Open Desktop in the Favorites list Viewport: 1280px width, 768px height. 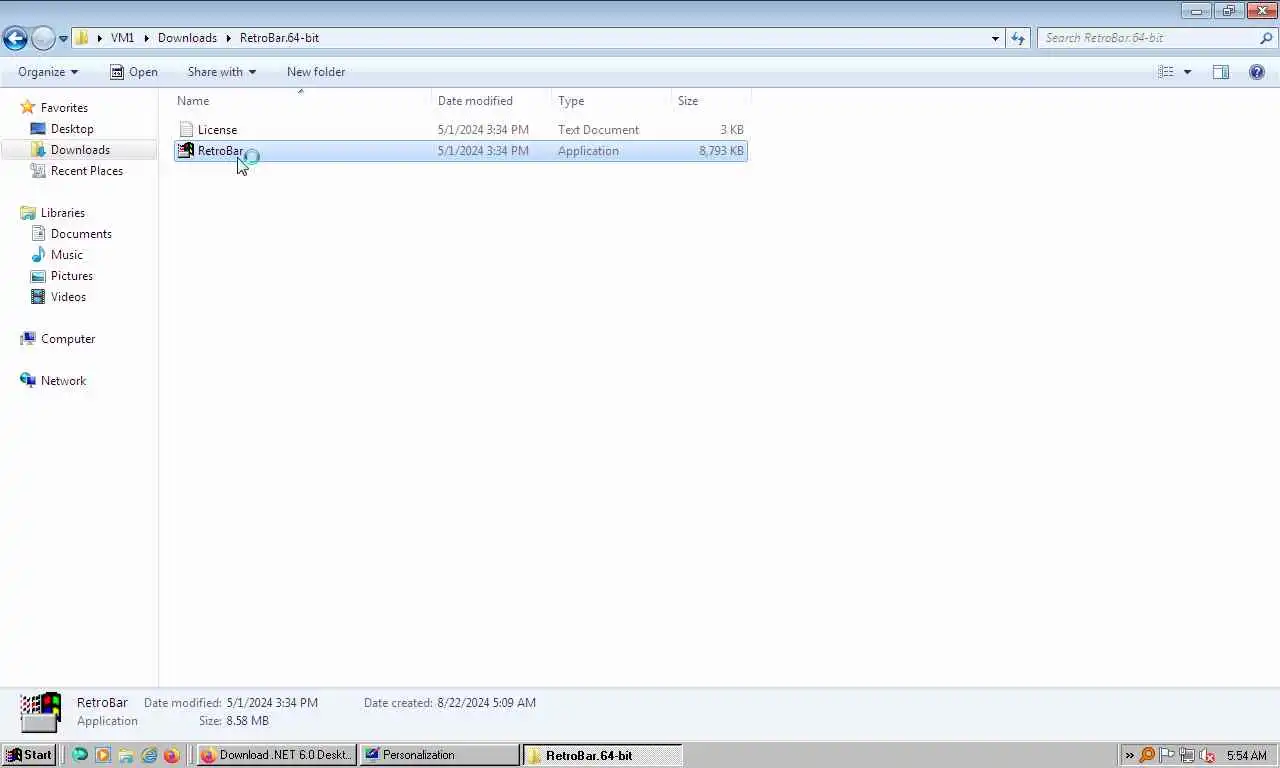coord(72,129)
